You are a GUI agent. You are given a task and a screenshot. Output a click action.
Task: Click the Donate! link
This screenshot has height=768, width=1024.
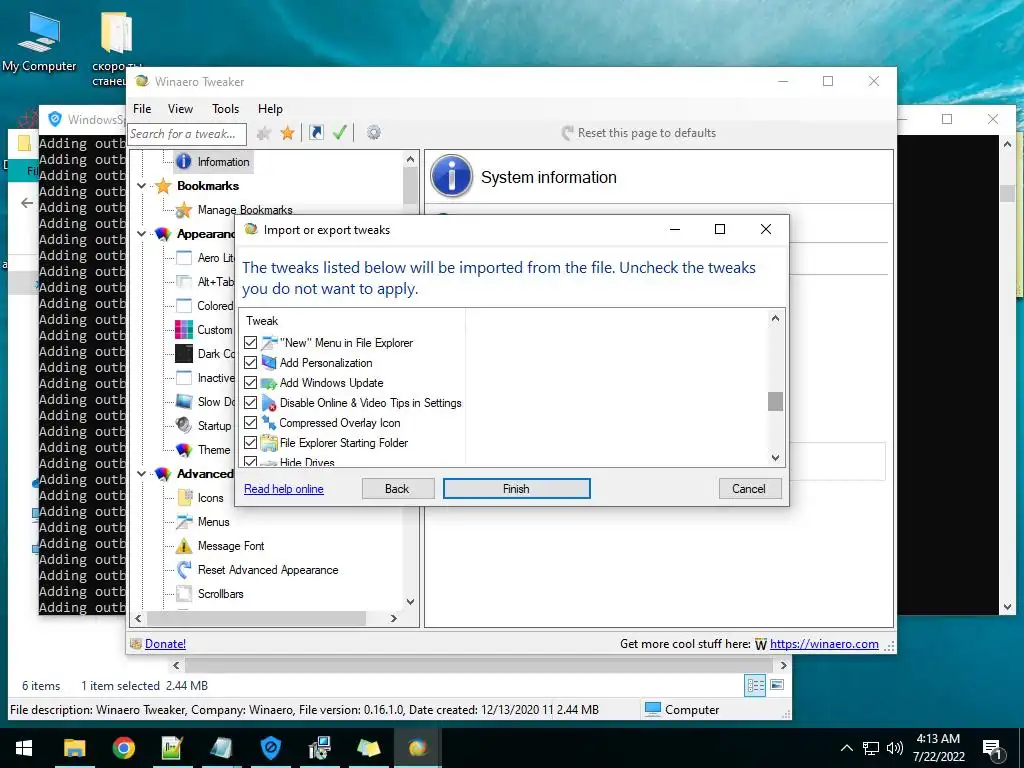point(165,644)
